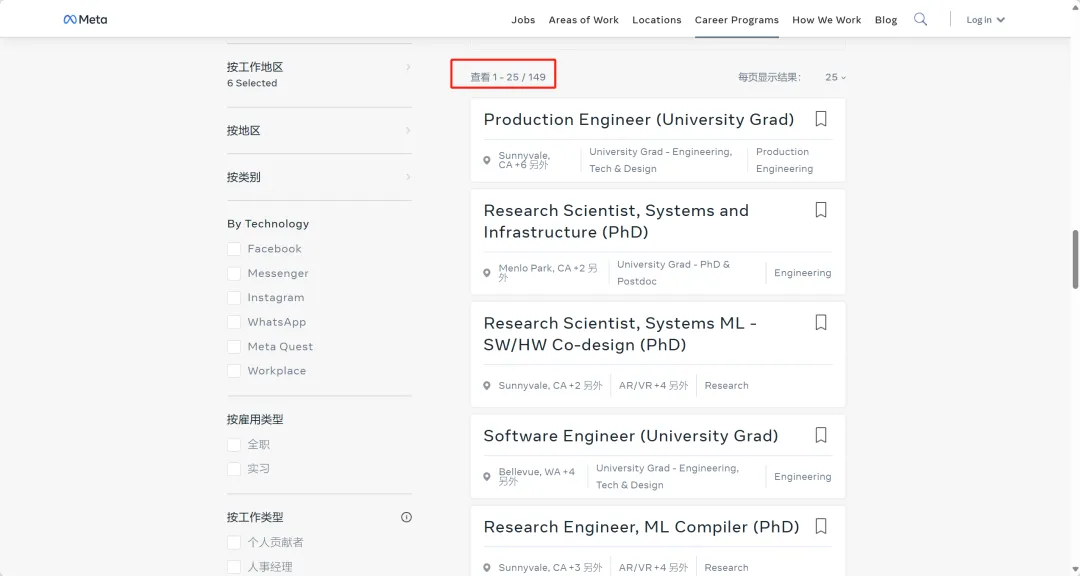This screenshot has width=1080, height=576.
Task: Check the Messenger filter
Action: (x=234, y=274)
